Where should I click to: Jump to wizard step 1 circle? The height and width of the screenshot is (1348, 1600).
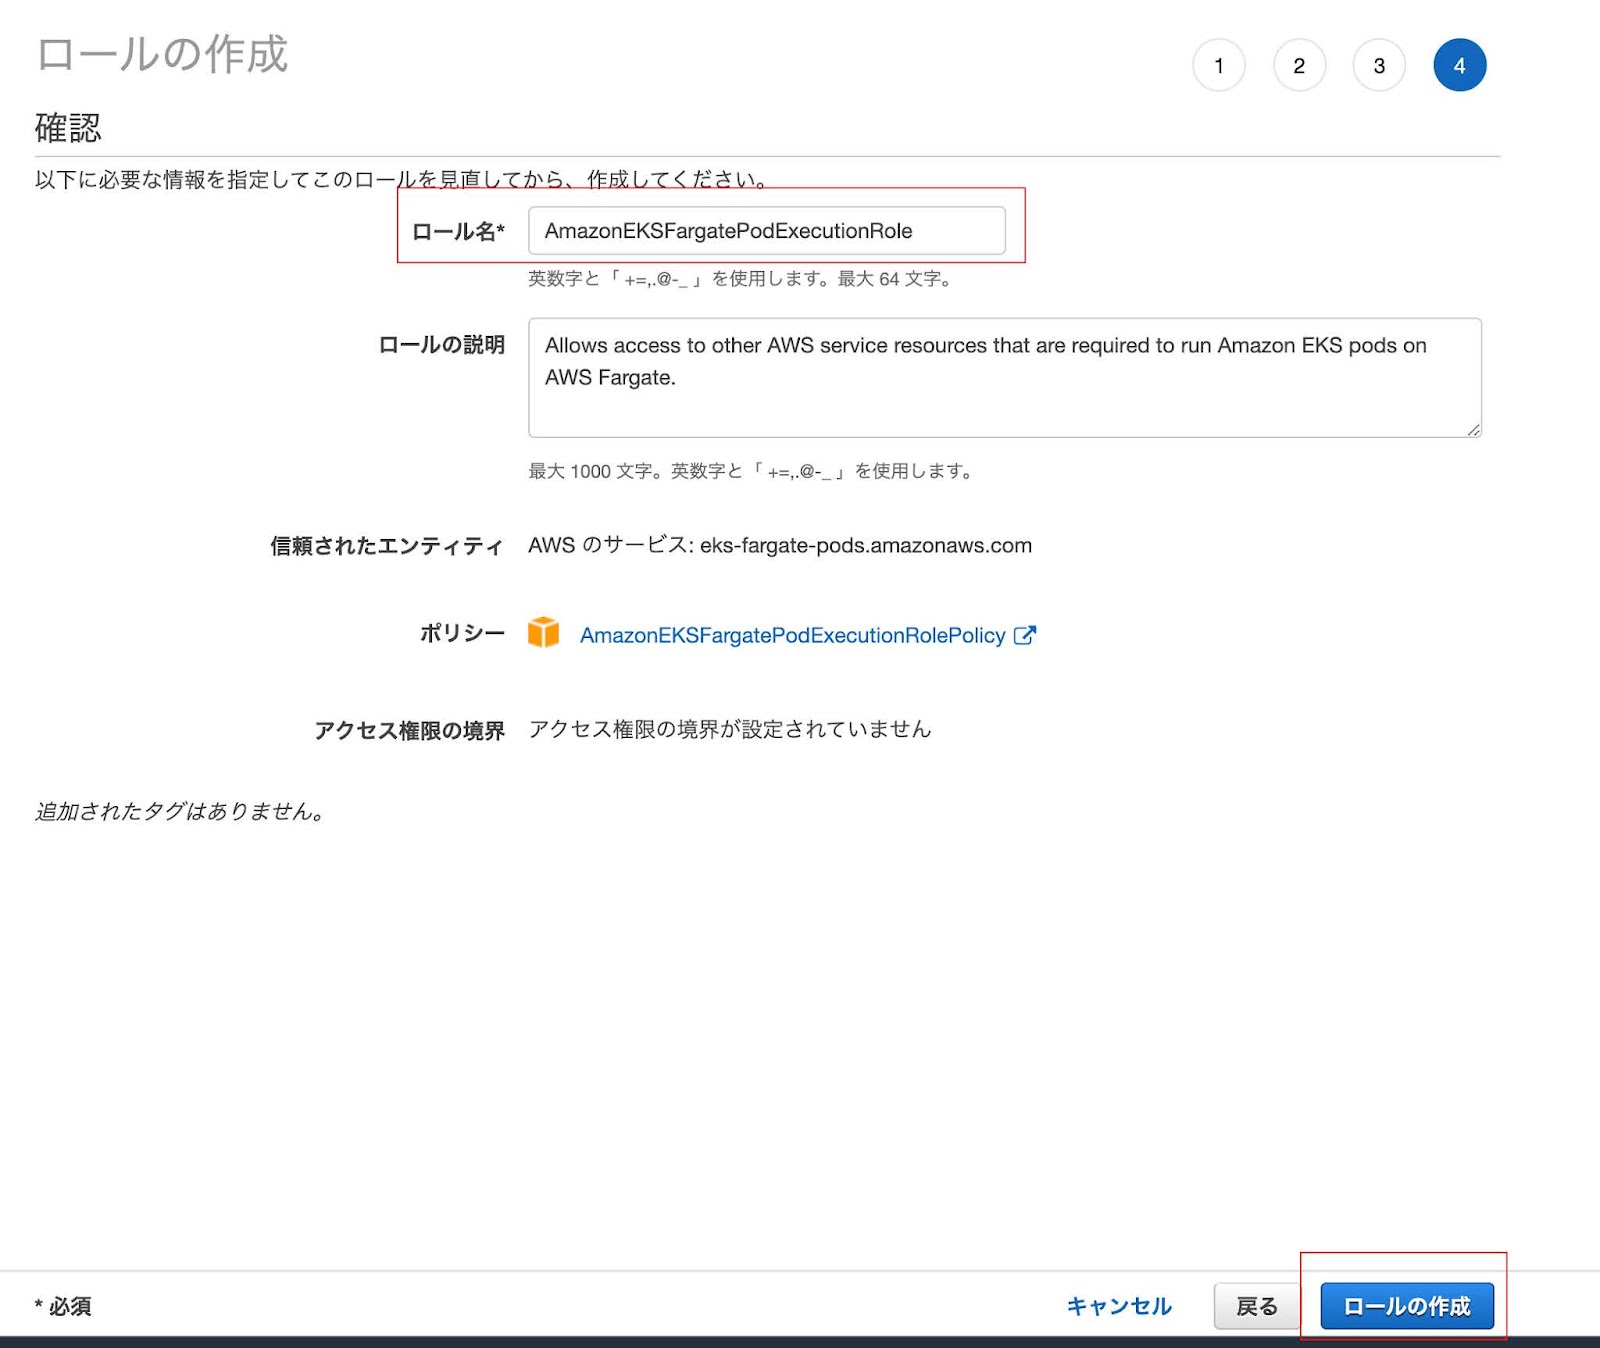pos(1219,65)
